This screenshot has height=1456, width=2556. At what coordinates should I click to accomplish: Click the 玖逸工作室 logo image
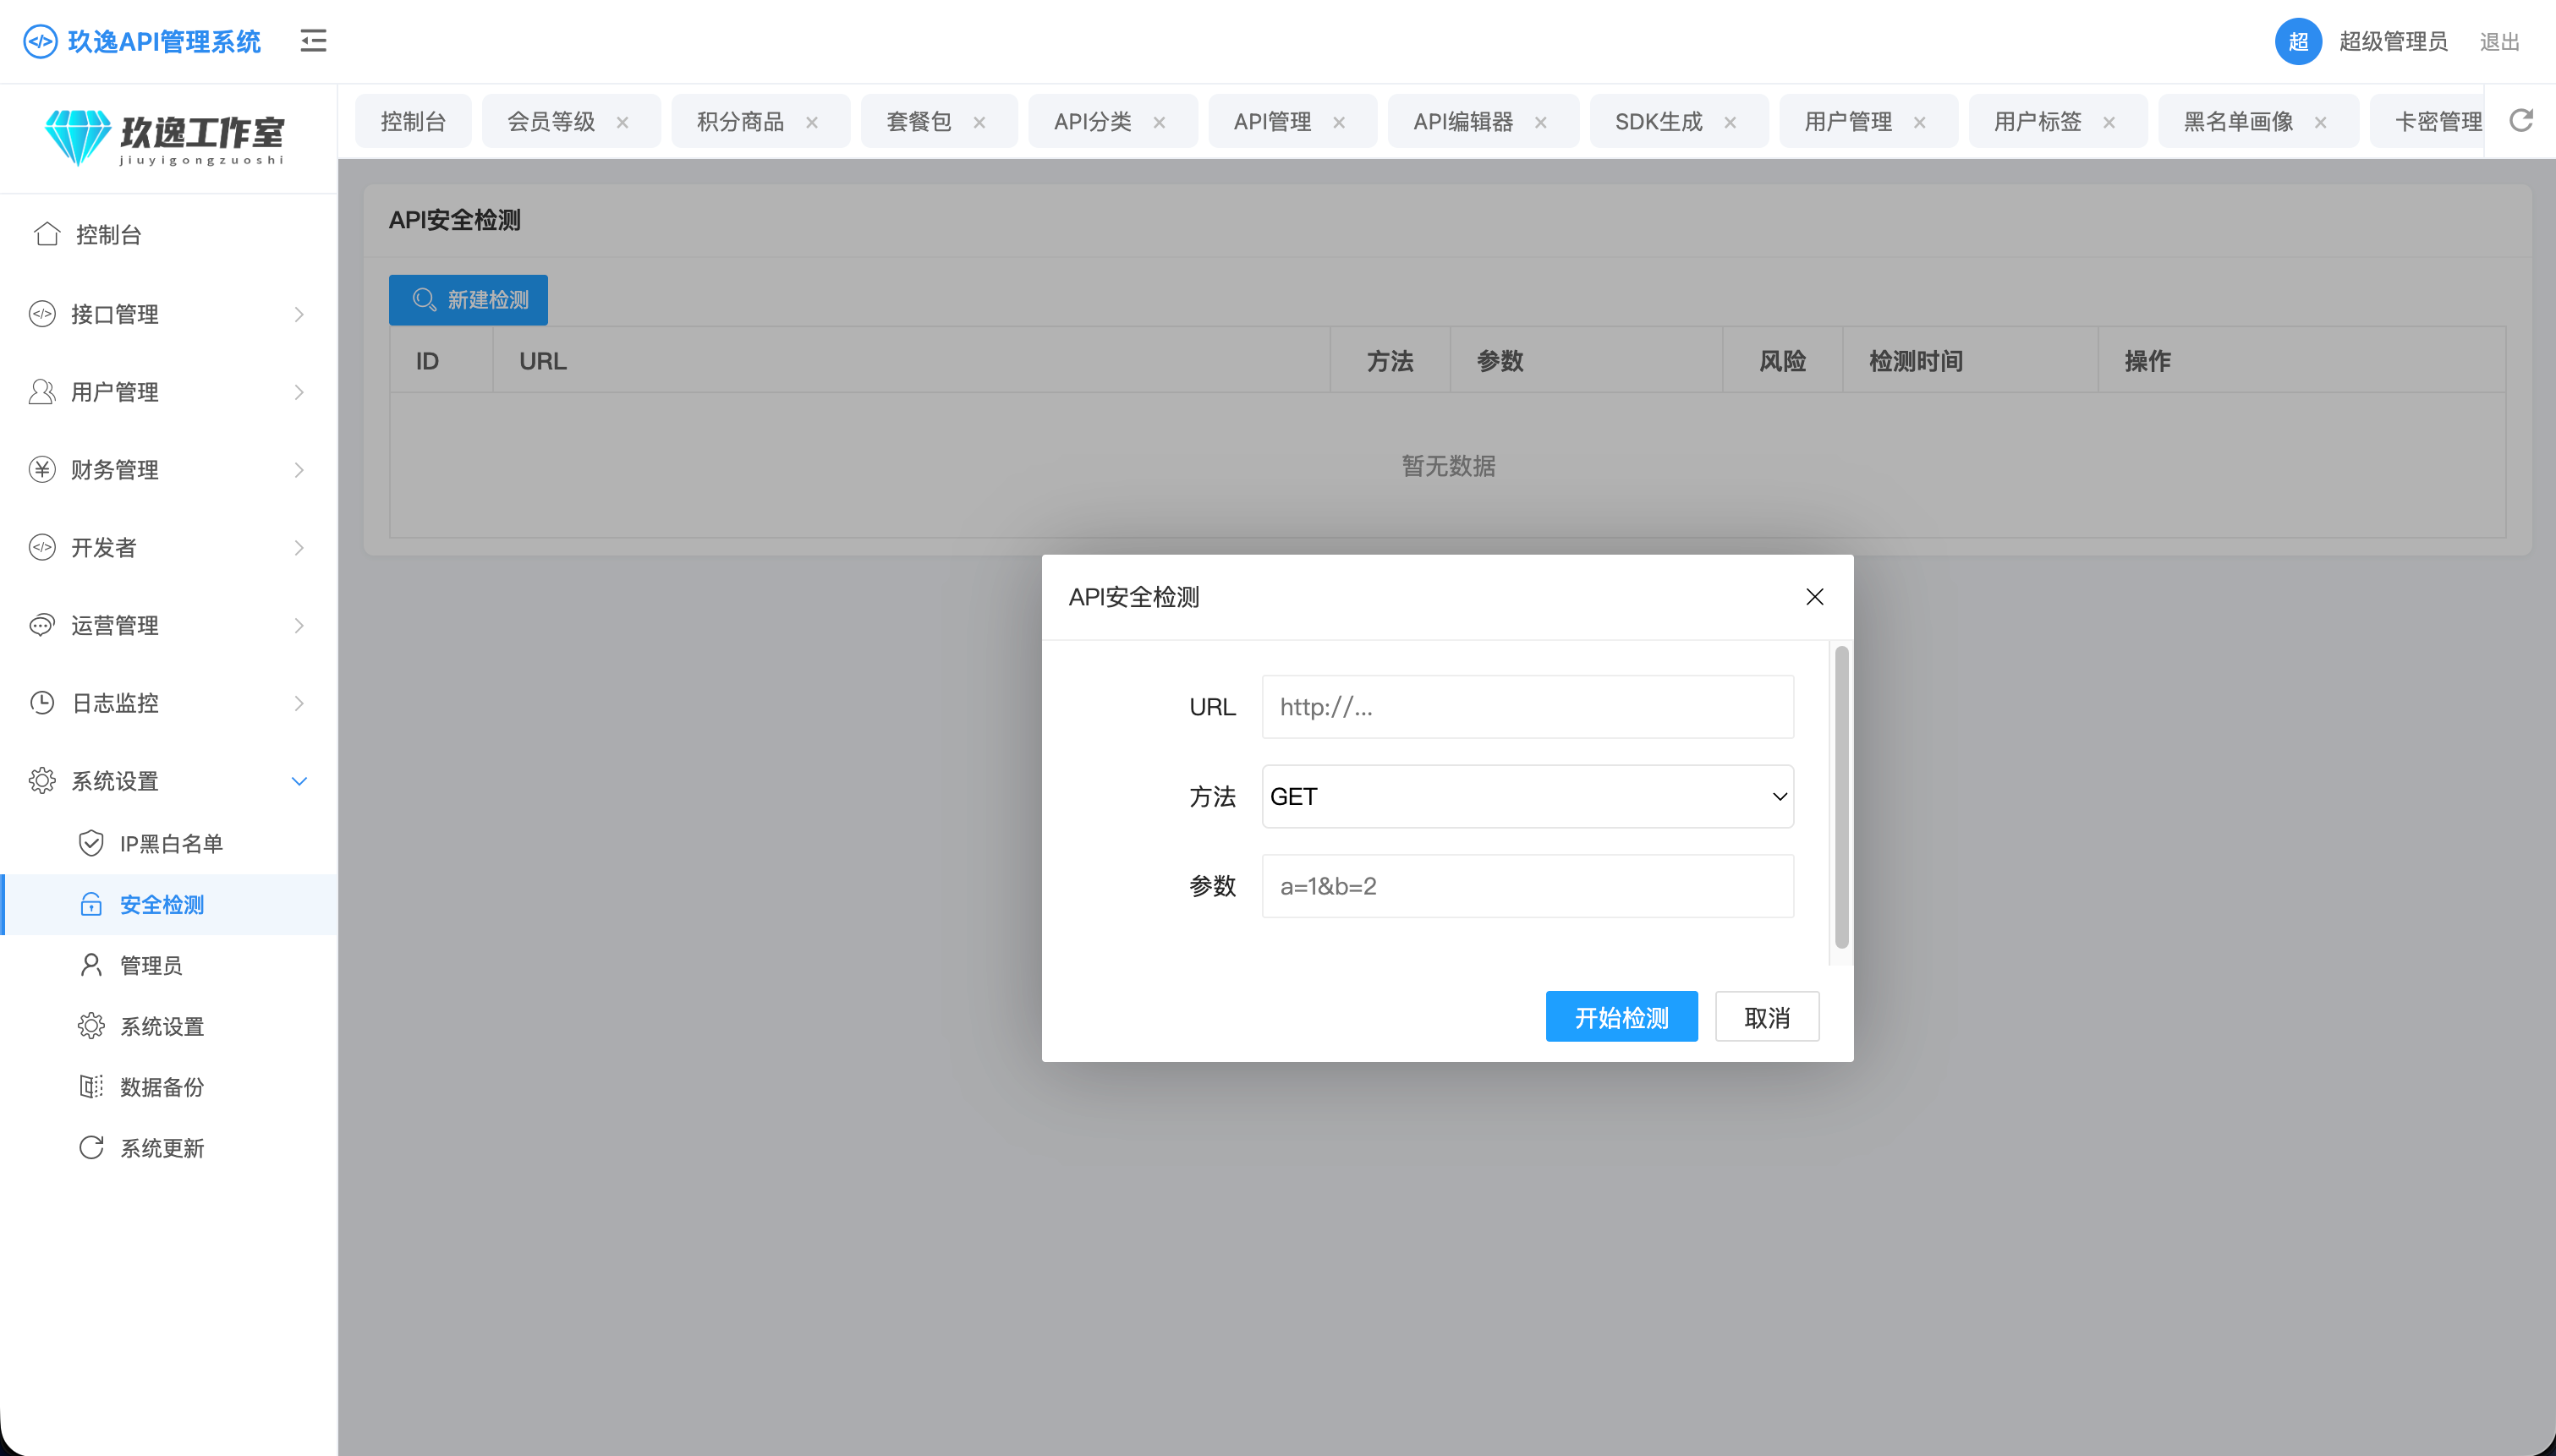pyautogui.click(x=165, y=138)
